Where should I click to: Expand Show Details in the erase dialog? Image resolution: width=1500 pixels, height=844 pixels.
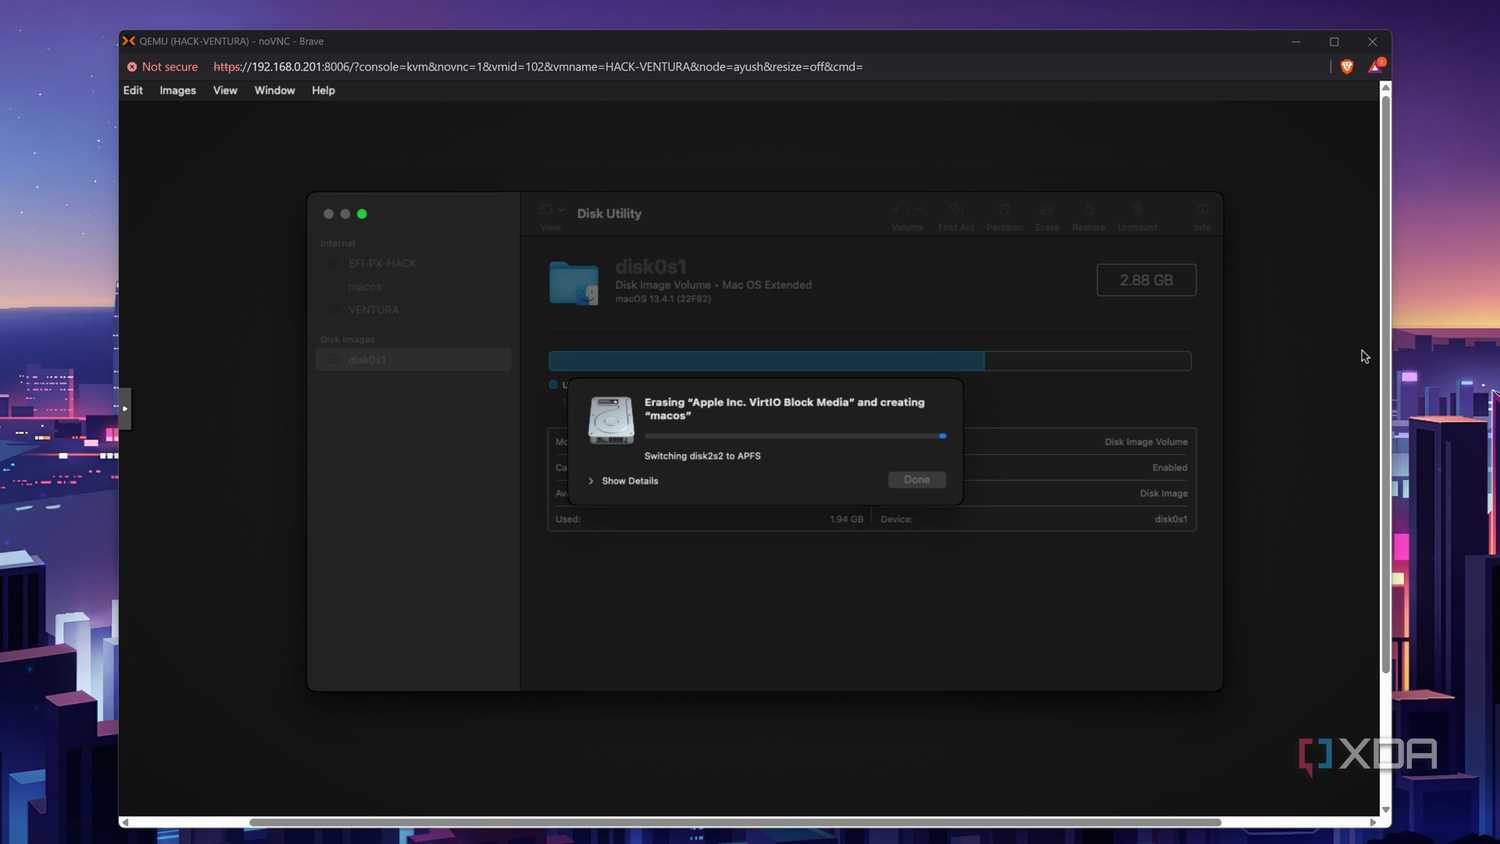point(623,481)
